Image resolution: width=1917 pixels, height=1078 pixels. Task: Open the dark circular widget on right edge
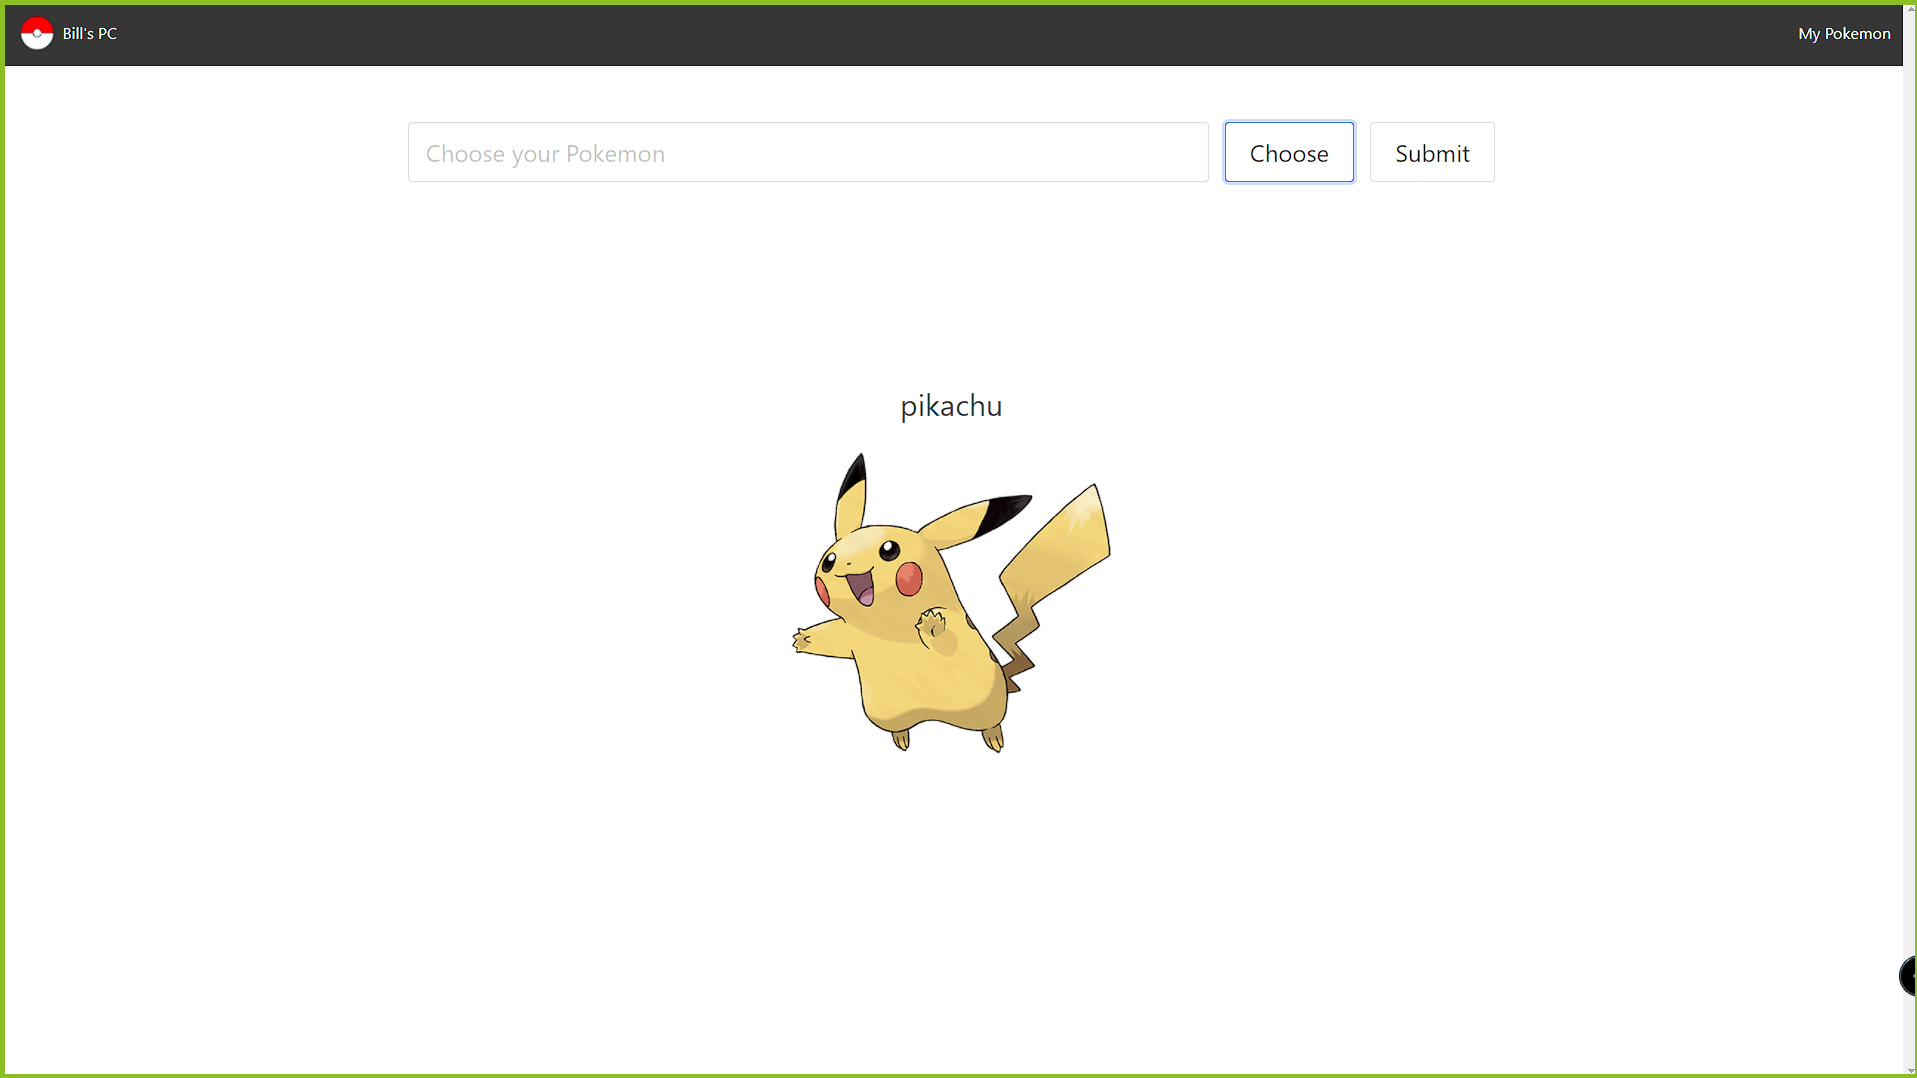[1905, 977]
